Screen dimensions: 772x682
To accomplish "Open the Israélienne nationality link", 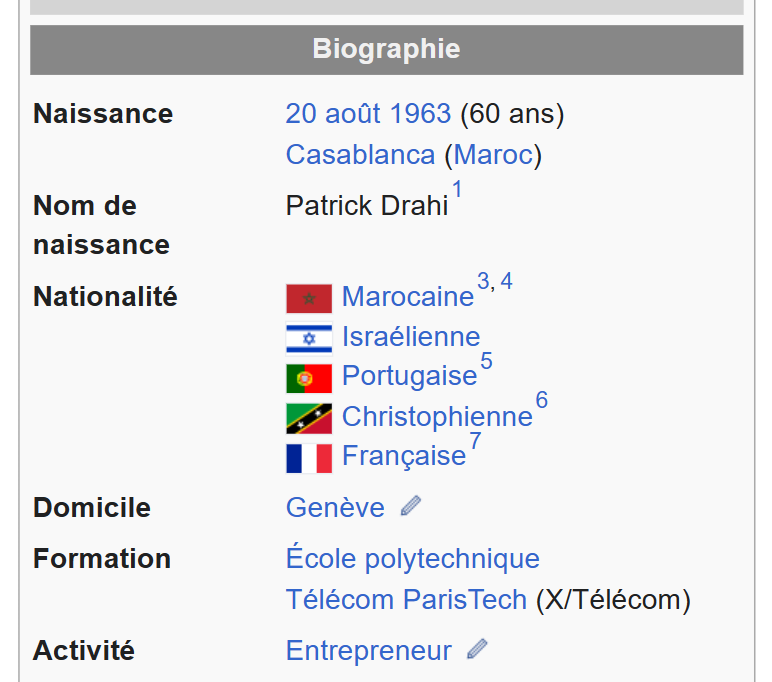I will pos(410,337).
